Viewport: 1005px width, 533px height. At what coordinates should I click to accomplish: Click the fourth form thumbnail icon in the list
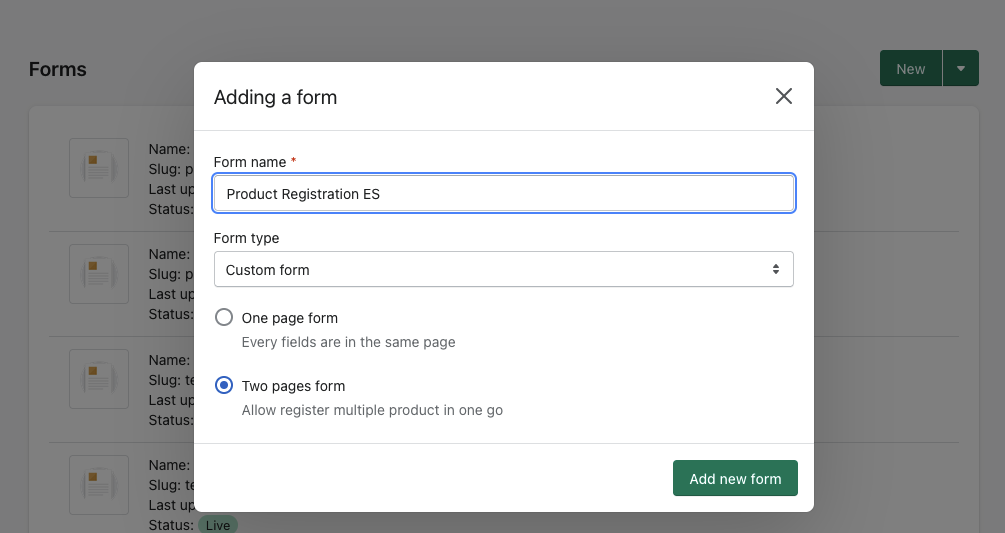[99, 485]
